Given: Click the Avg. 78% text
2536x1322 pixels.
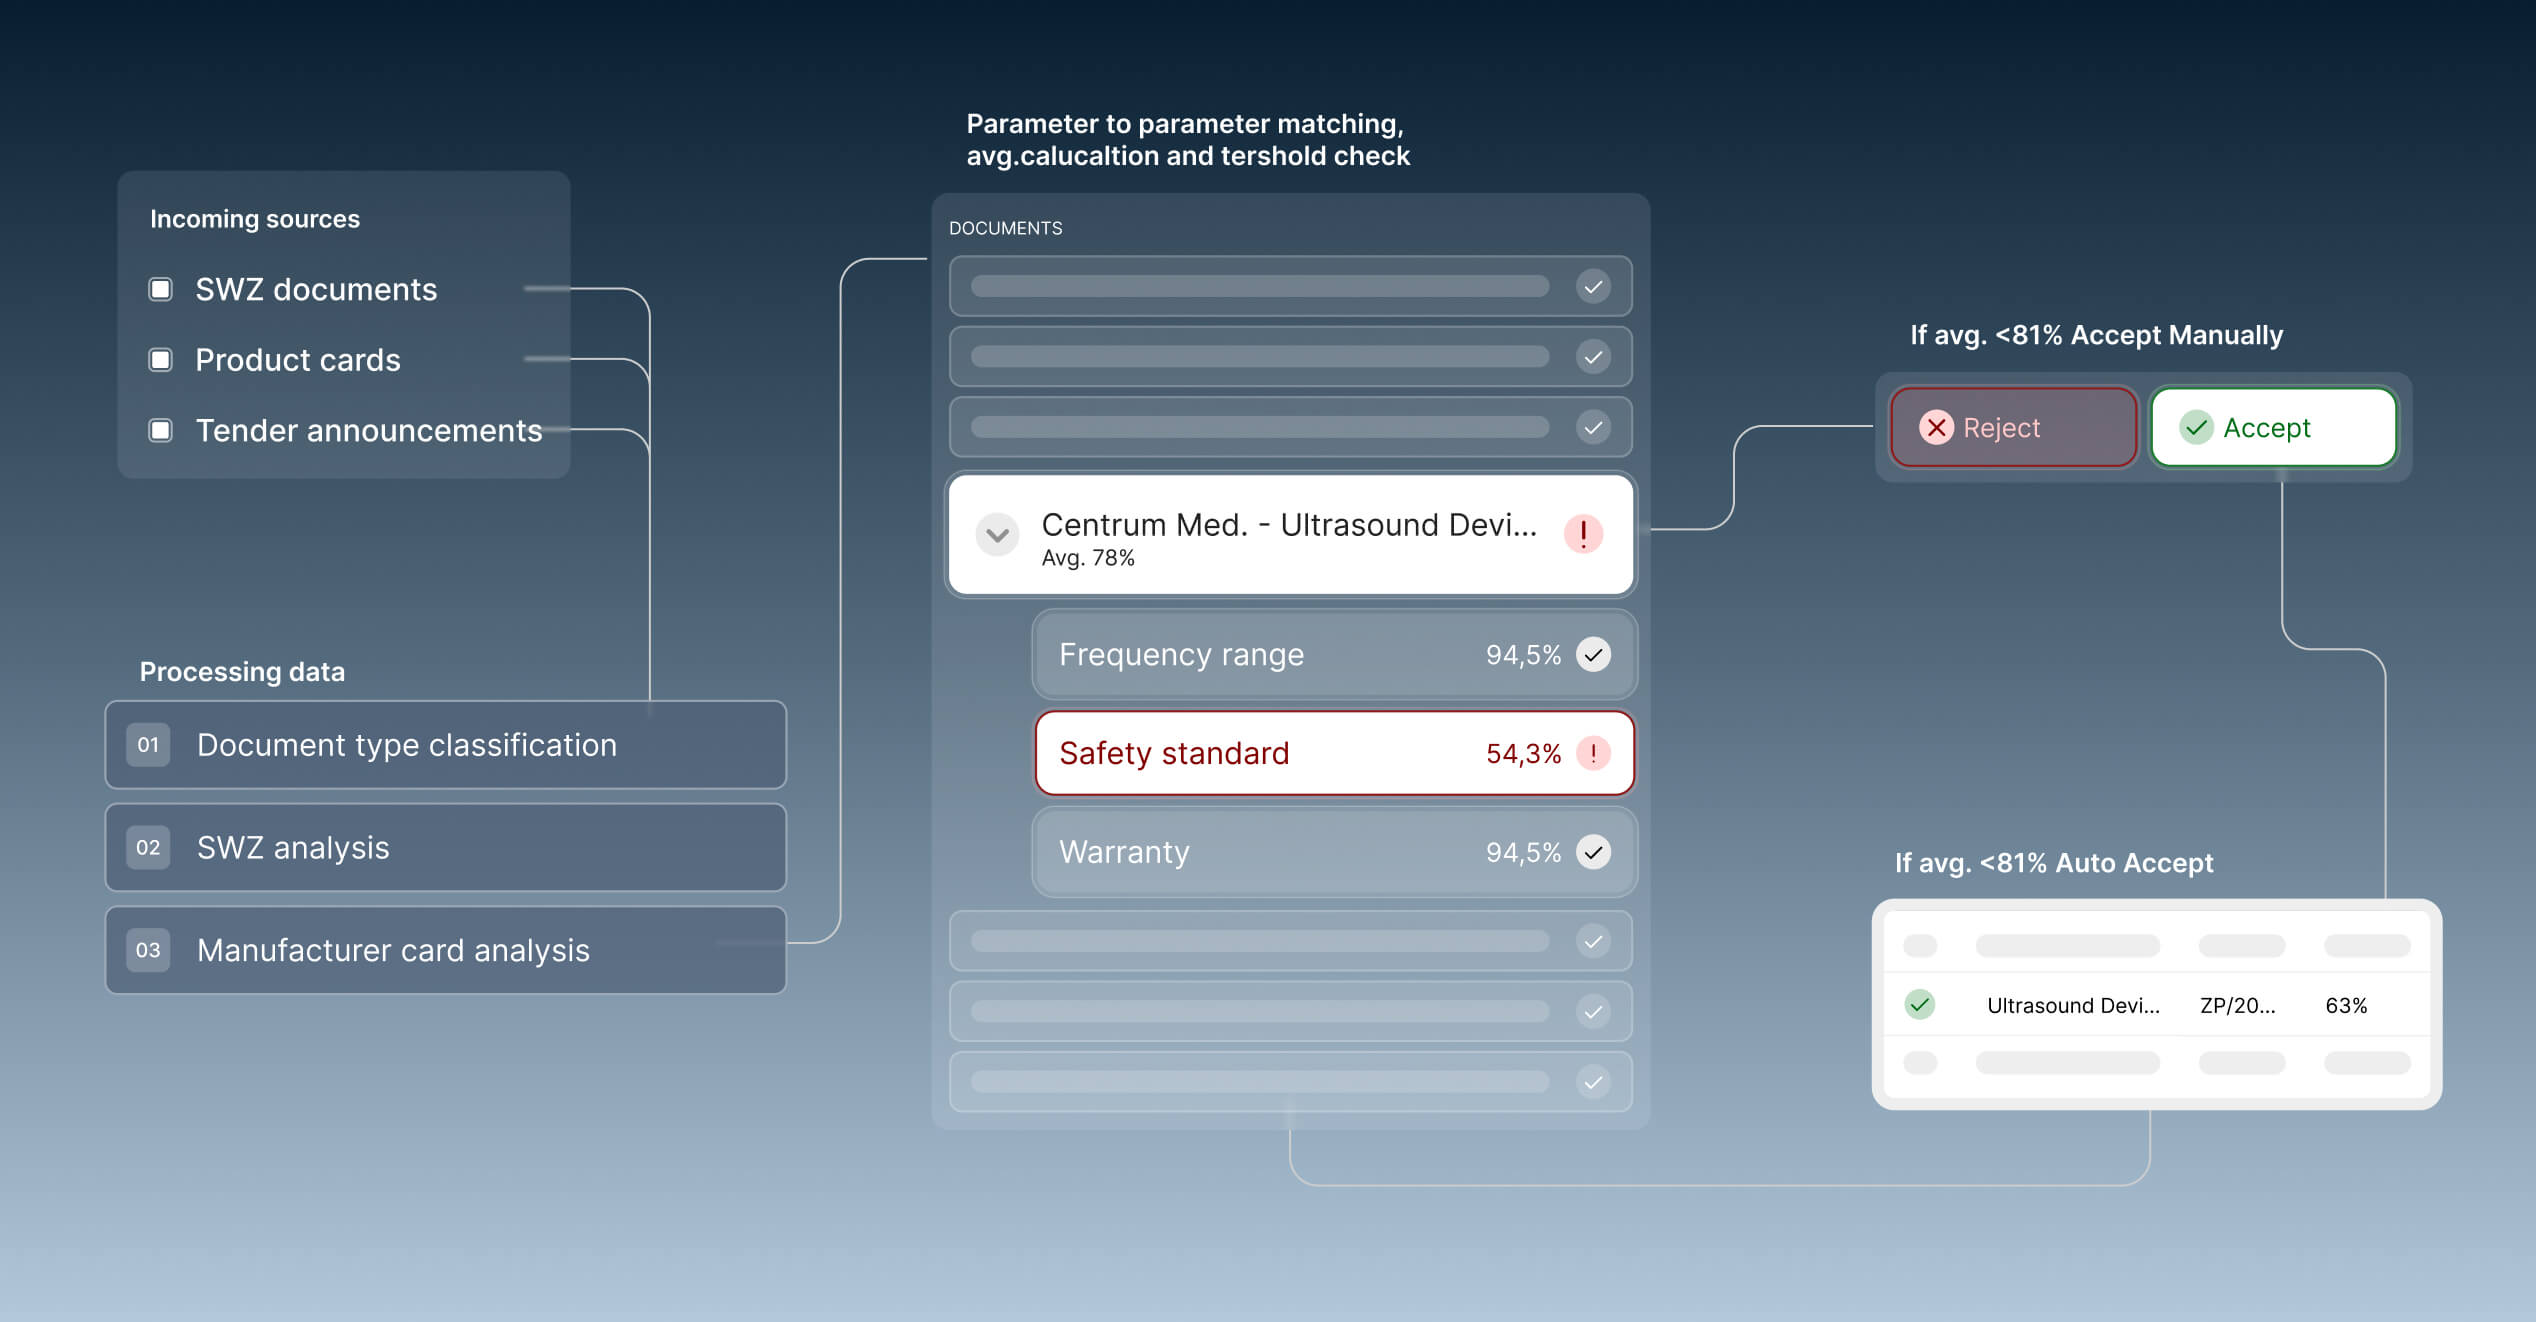Looking at the screenshot, I should point(1088,558).
